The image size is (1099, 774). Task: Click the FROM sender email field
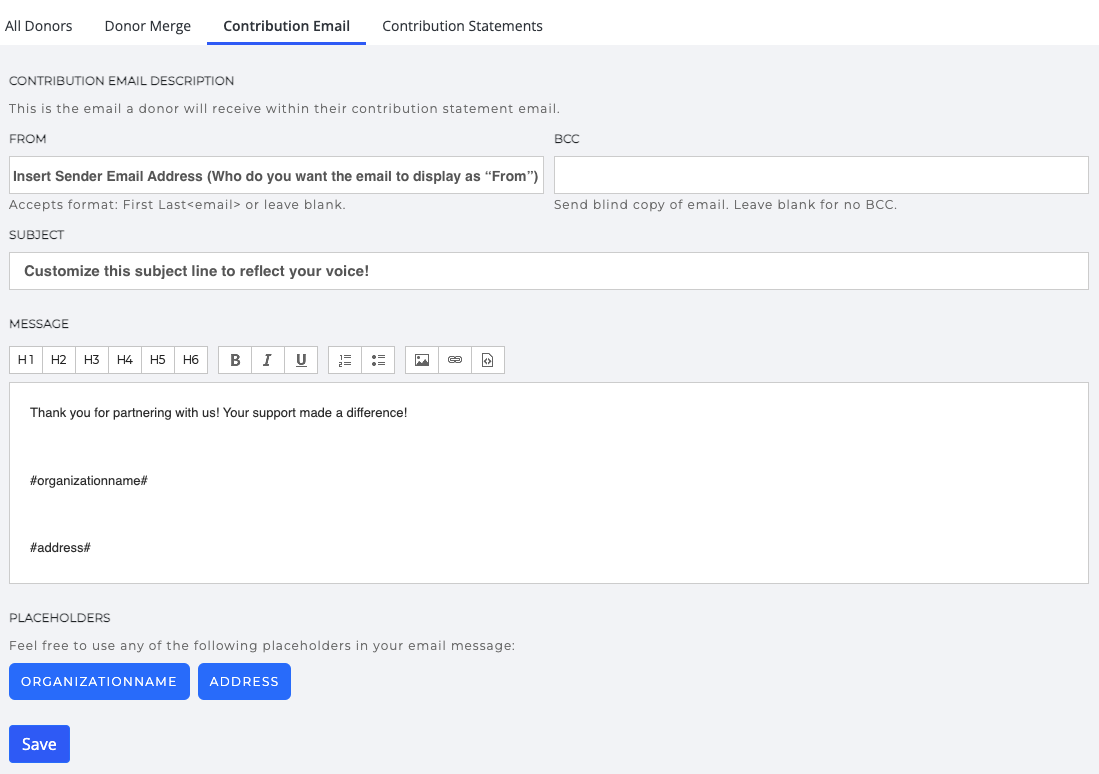click(276, 174)
